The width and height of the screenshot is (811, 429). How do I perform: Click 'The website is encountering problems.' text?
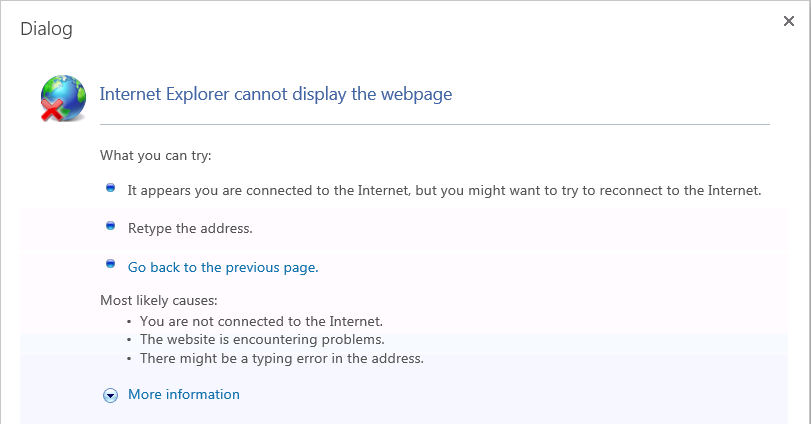[262, 339]
